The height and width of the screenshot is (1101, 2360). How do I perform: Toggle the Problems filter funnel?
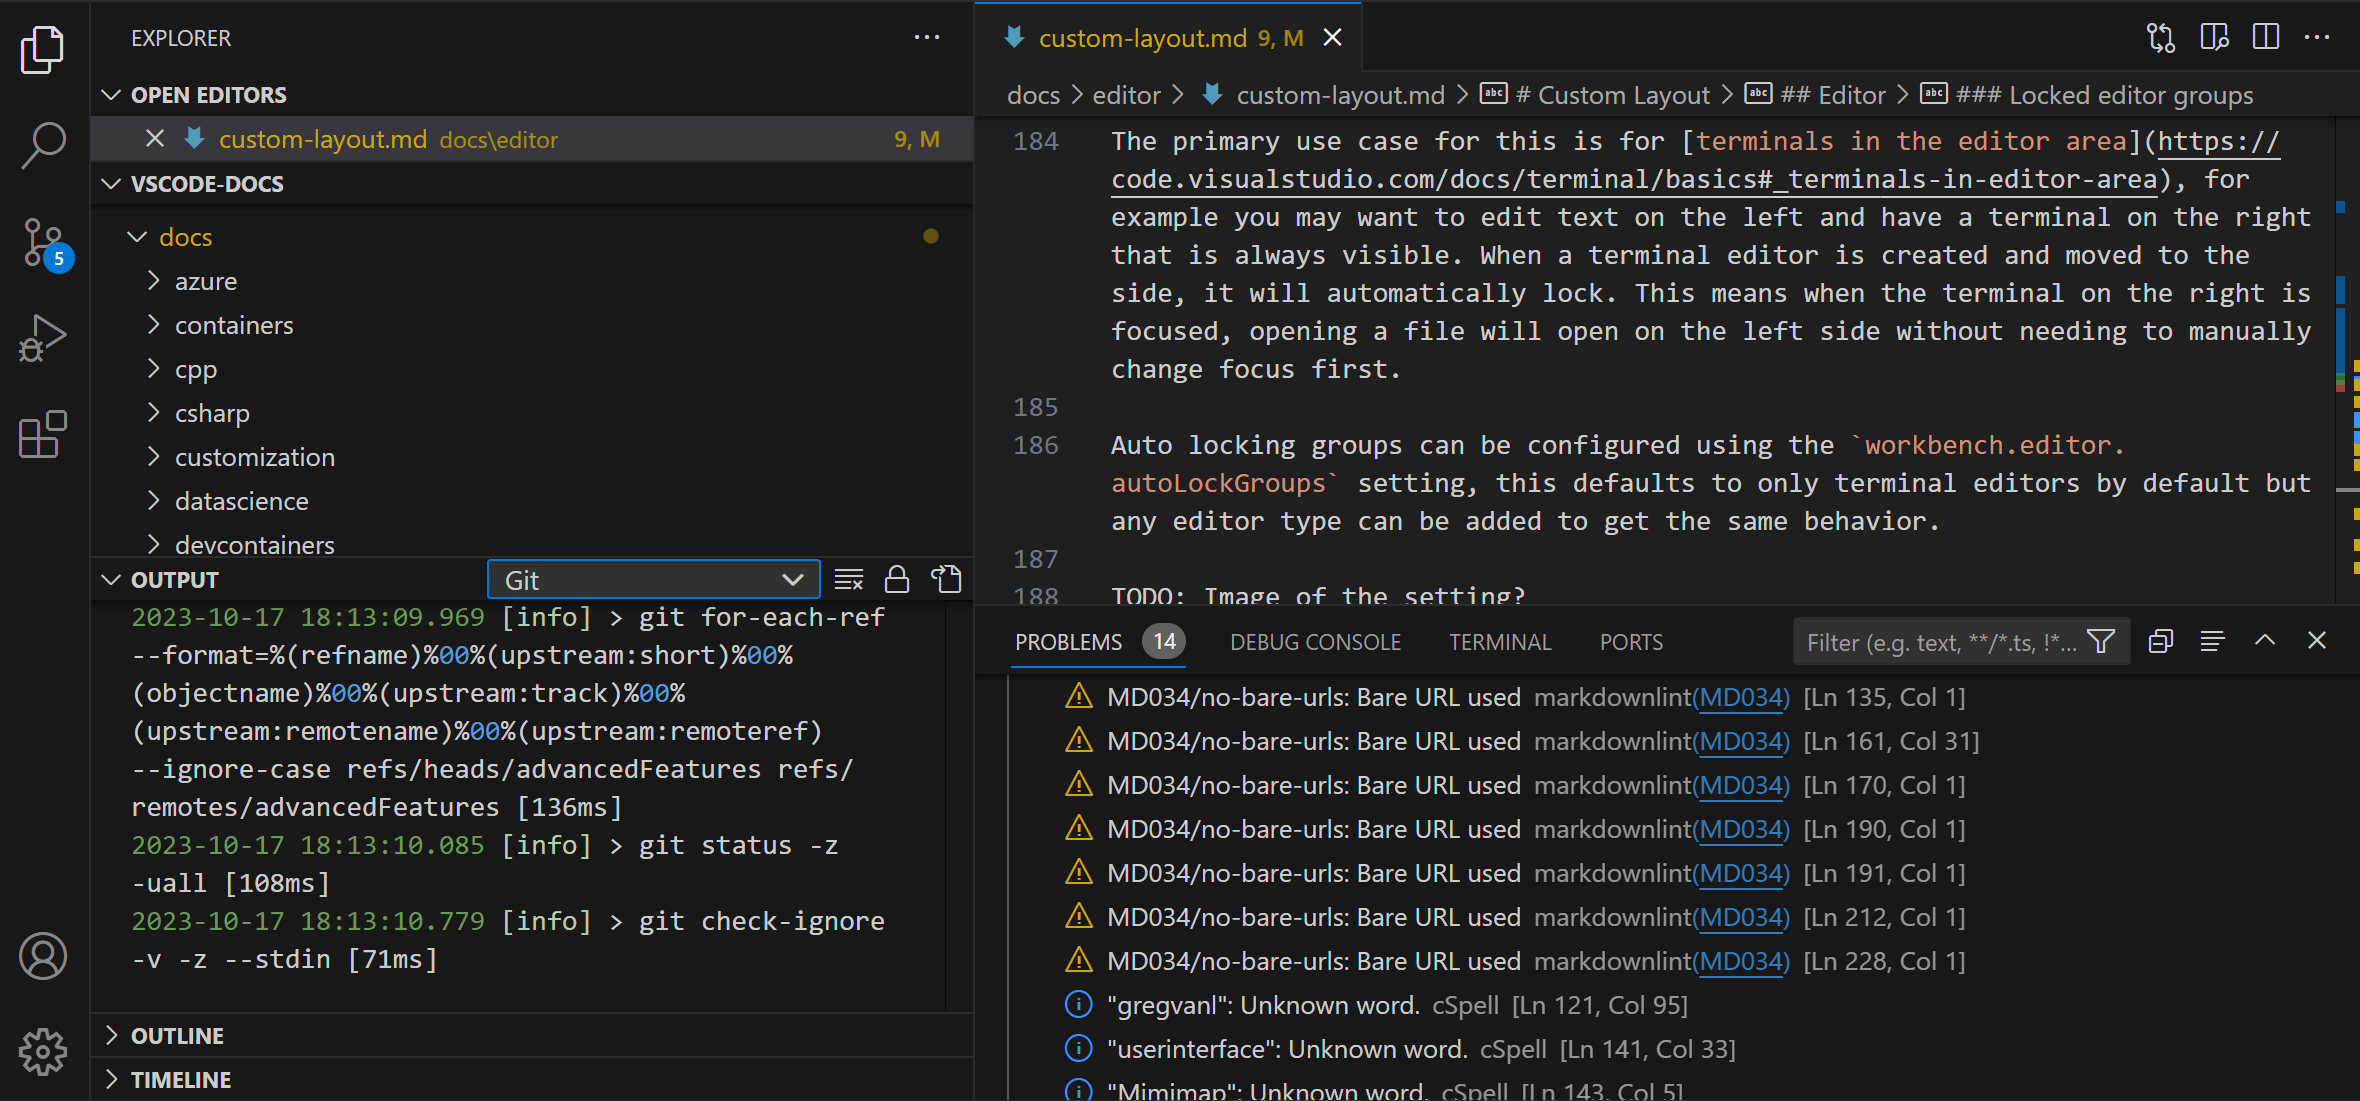[x=2100, y=641]
